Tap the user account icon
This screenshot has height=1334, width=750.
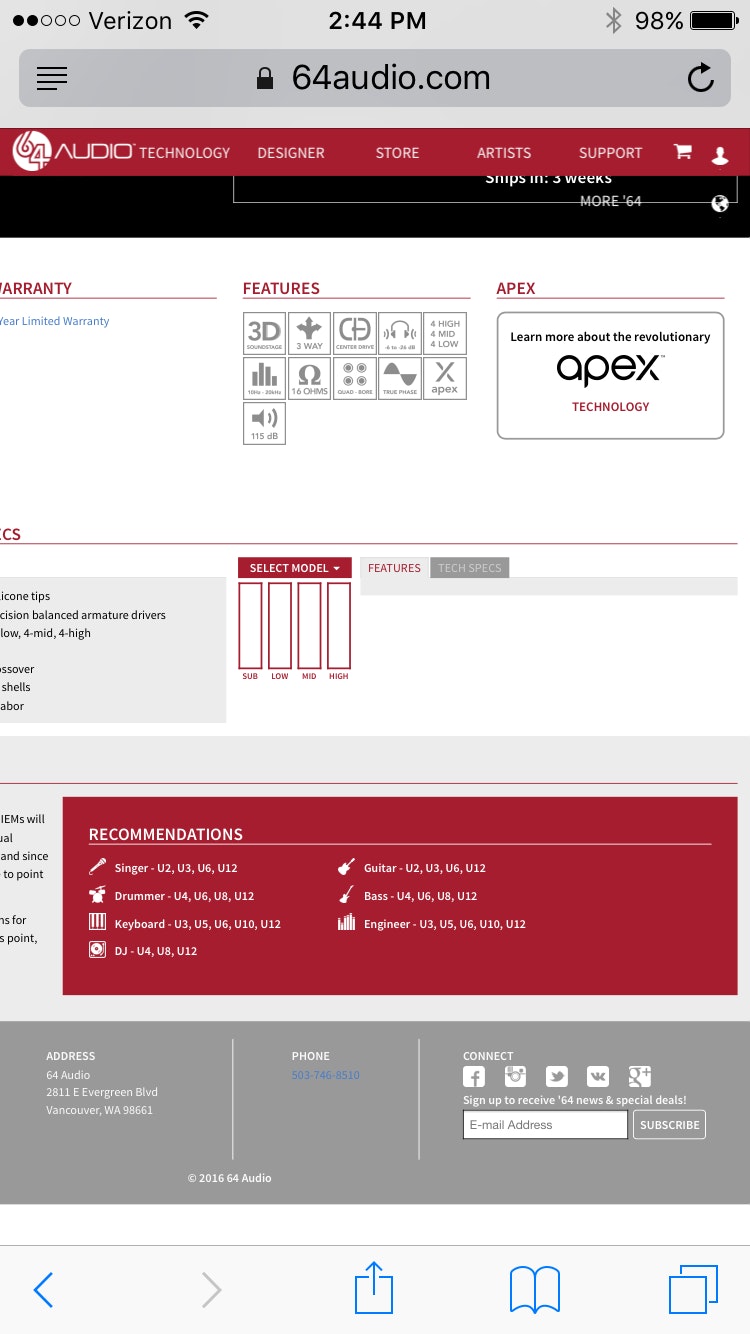pos(720,154)
